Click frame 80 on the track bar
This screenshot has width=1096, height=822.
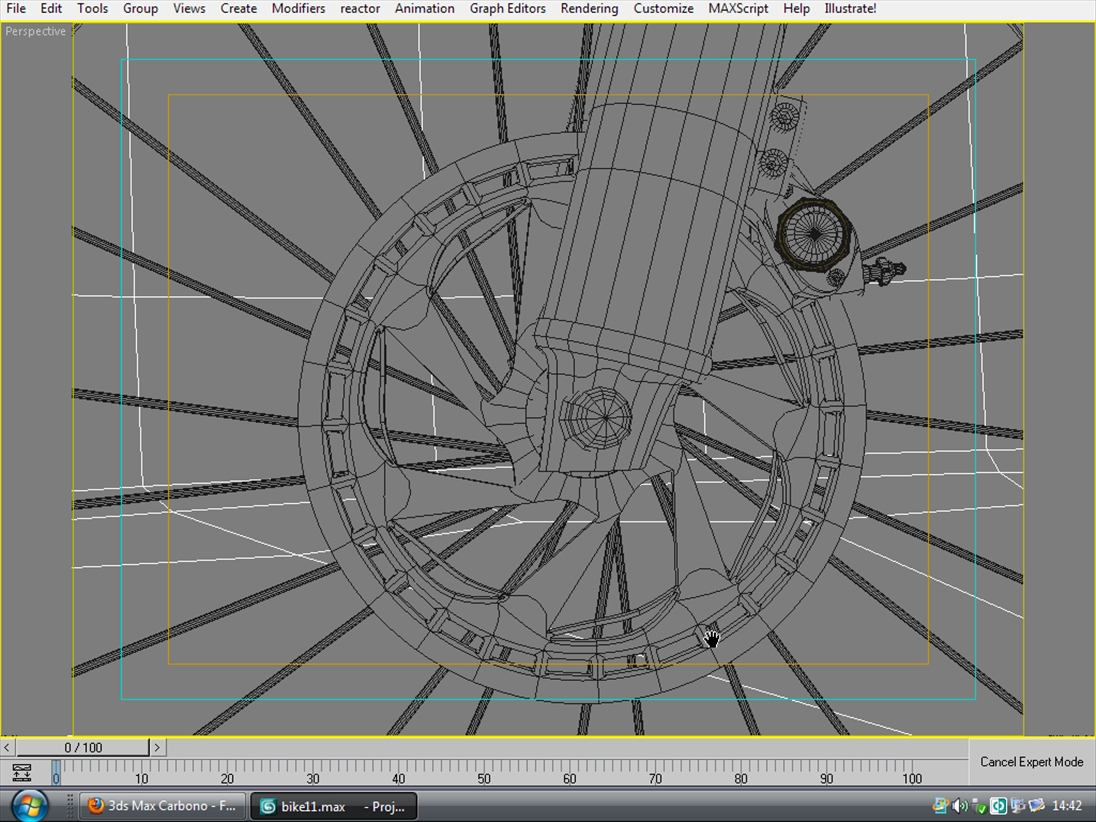click(x=741, y=778)
